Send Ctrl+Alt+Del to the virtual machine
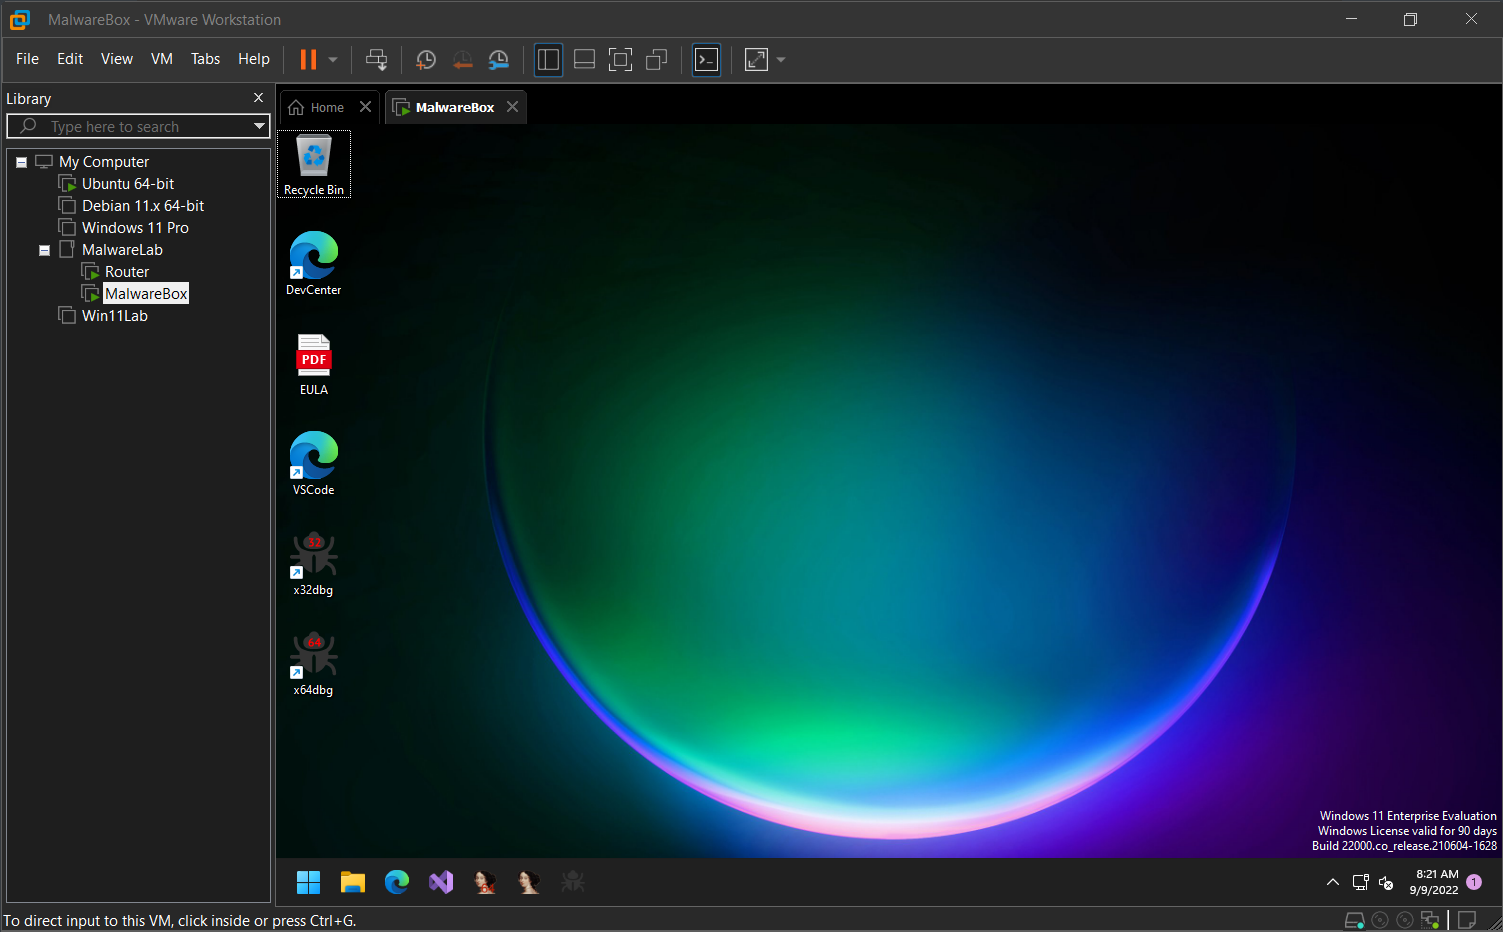The width and height of the screenshot is (1503, 932). pos(376,60)
